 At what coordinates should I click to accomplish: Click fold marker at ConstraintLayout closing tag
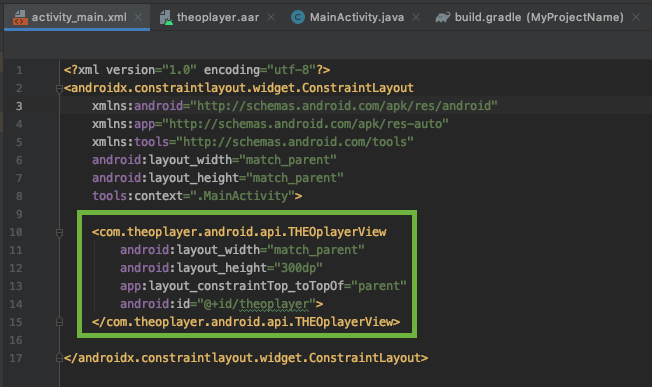(59, 358)
